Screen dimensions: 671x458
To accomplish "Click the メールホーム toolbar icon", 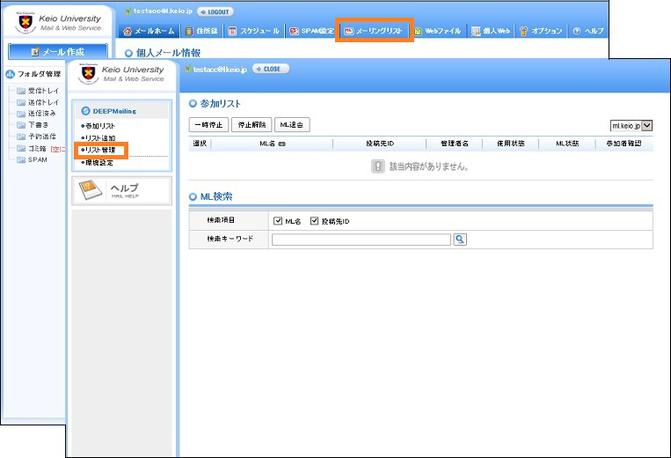I will (152, 31).
